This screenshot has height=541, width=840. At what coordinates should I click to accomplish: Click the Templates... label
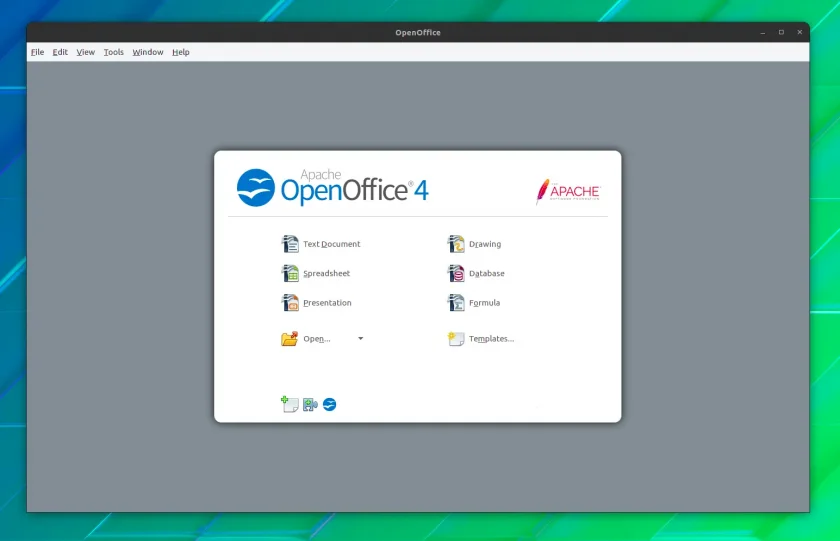491,339
